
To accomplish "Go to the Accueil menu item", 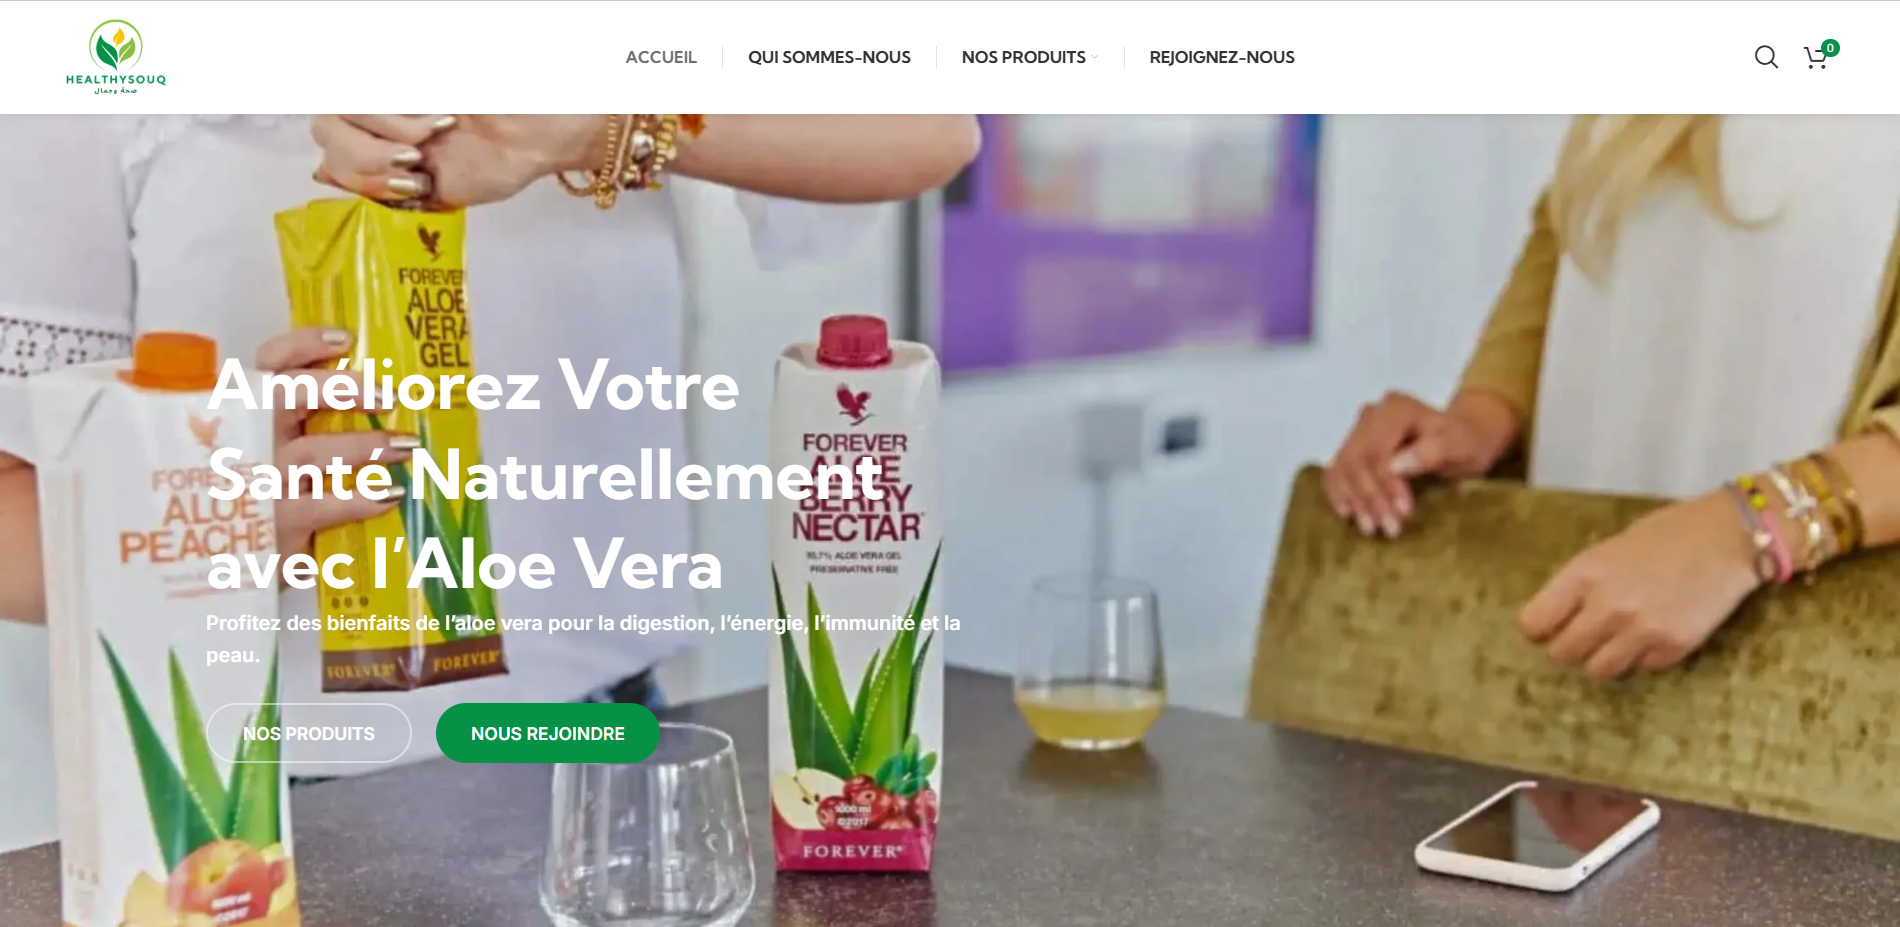I will [x=661, y=57].
